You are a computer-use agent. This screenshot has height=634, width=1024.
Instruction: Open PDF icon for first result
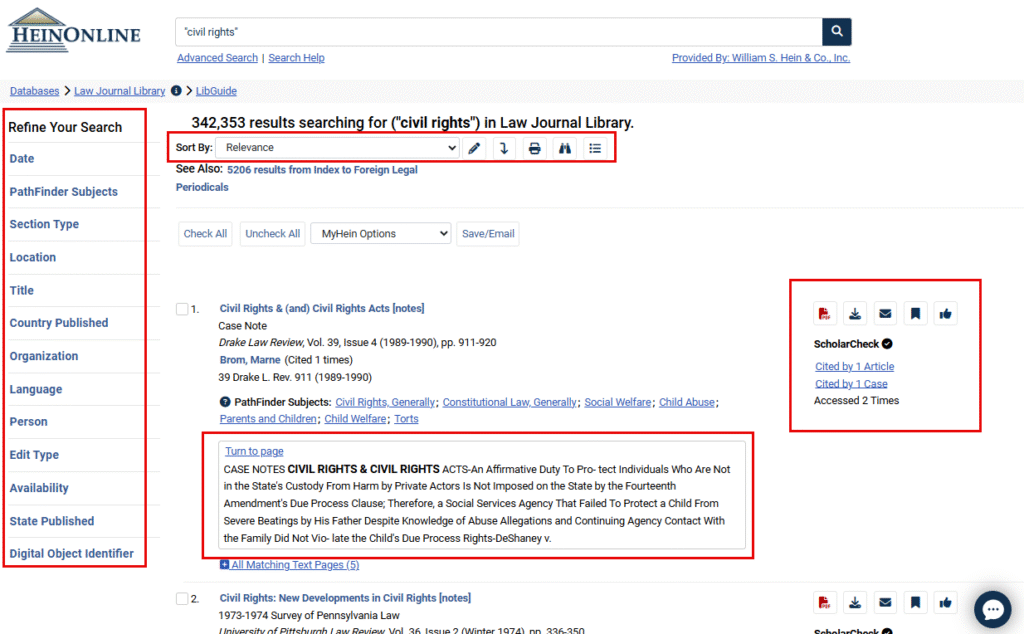pyautogui.click(x=824, y=314)
